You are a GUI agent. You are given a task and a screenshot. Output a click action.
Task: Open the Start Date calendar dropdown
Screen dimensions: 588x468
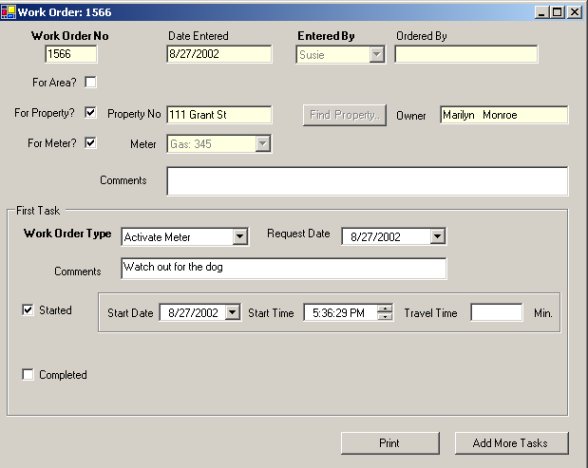[232, 312]
